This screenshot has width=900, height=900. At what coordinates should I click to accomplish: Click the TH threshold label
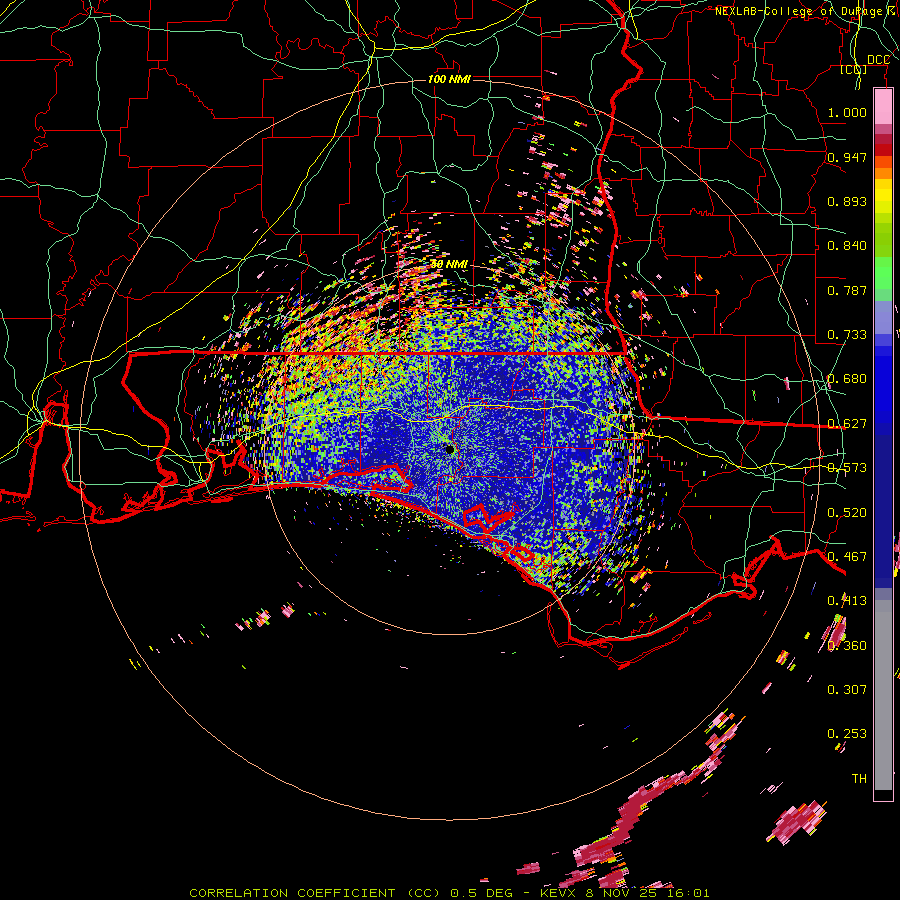(859, 779)
